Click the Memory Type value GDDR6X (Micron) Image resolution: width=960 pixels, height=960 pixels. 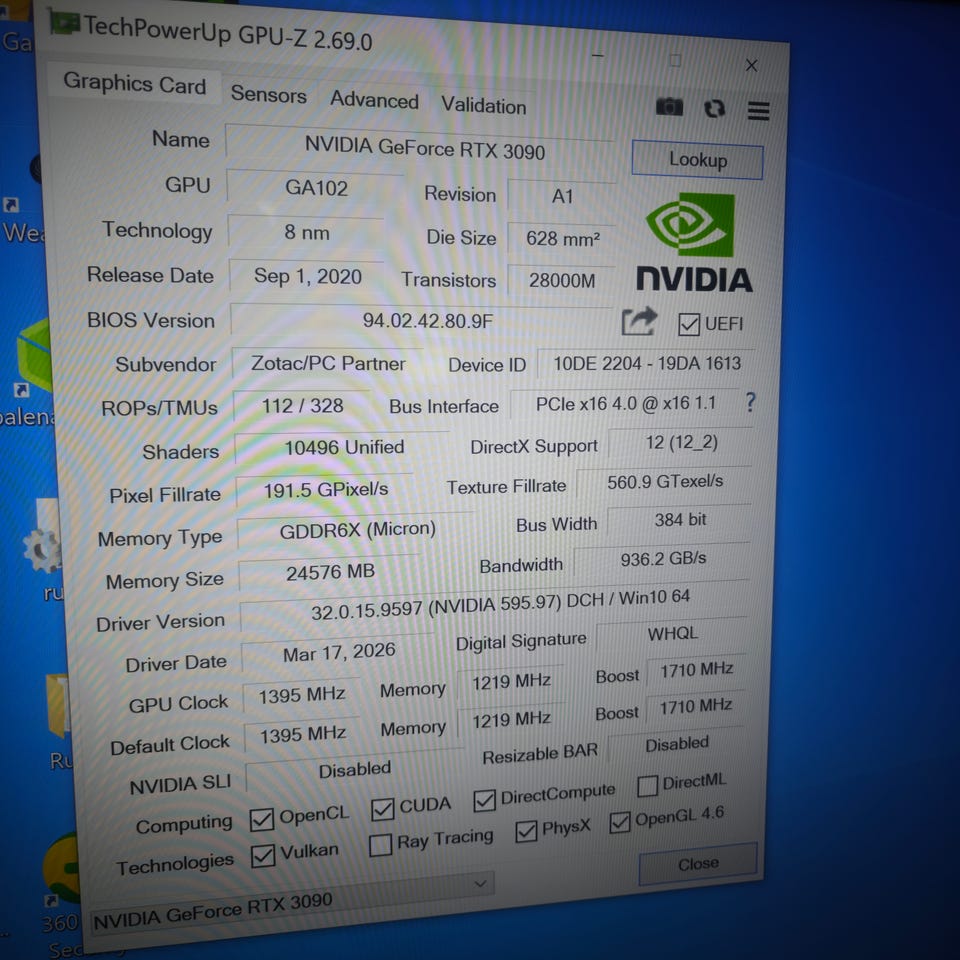(356, 530)
